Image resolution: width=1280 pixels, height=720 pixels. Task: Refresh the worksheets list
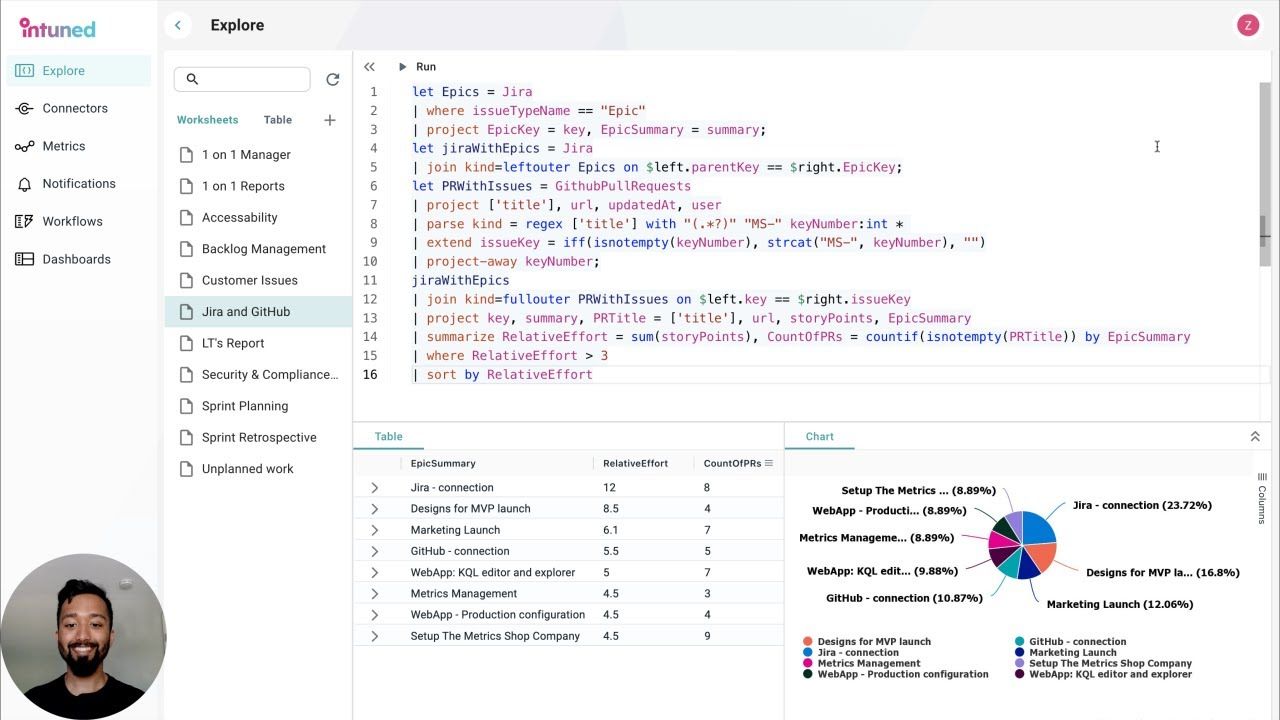coord(333,79)
